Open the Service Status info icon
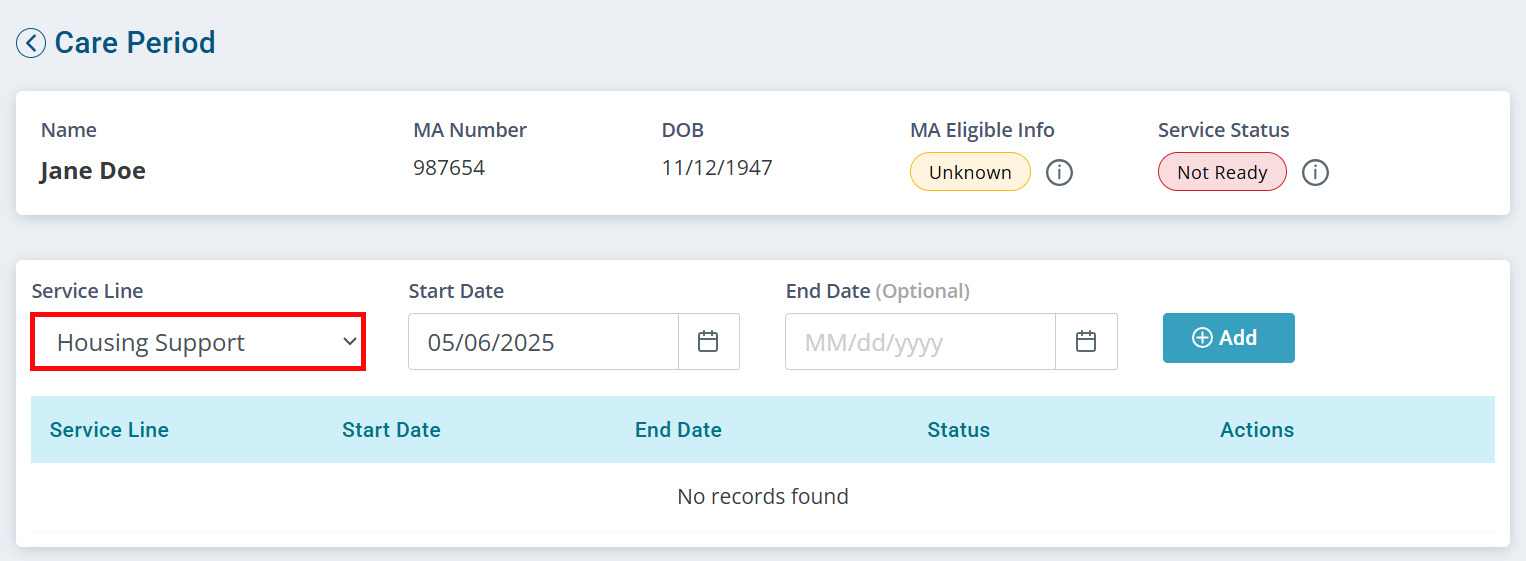1526x561 pixels. tap(1315, 173)
